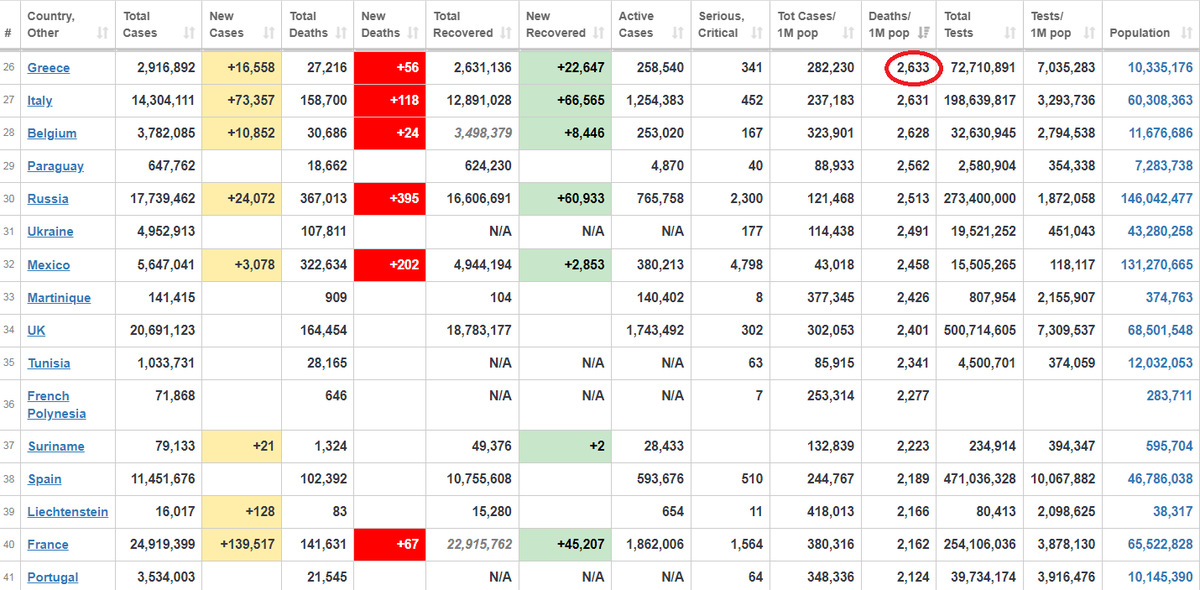Select Mexico new deaths cell +202
The image size is (1200, 590).
pyautogui.click(x=390, y=265)
